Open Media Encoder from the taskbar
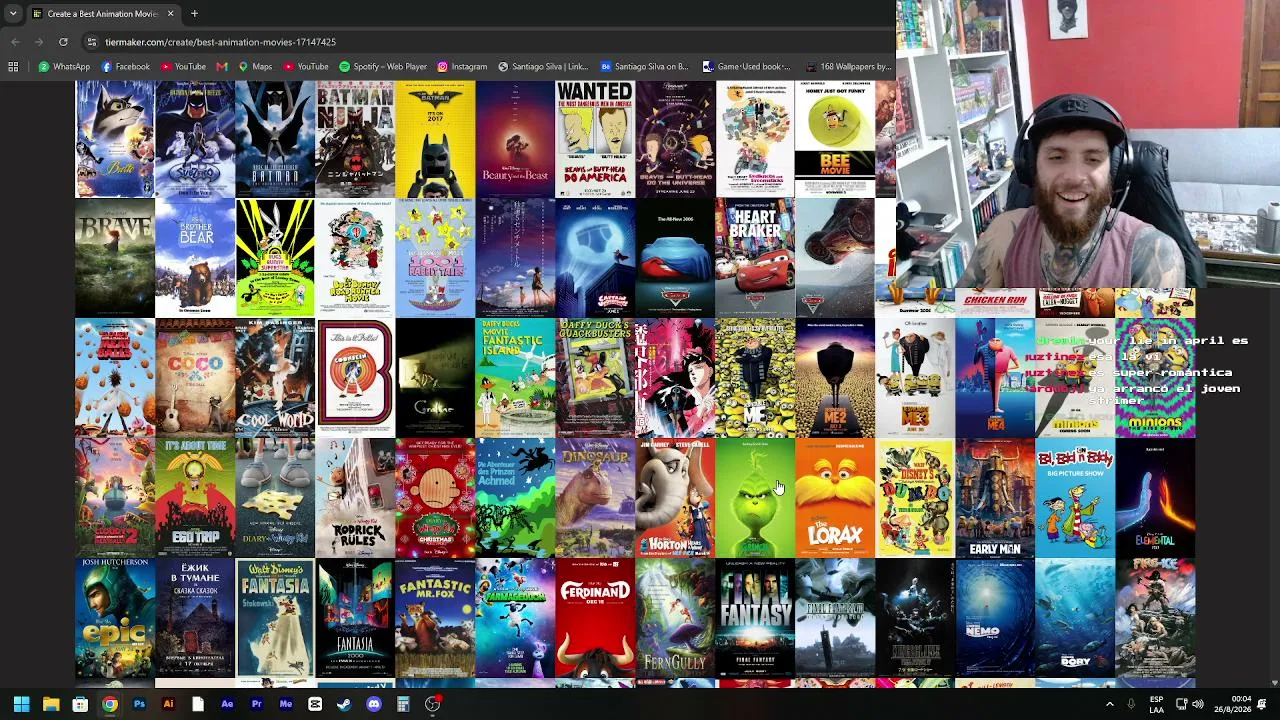This screenshot has width=1280, height=720. click(x=286, y=704)
